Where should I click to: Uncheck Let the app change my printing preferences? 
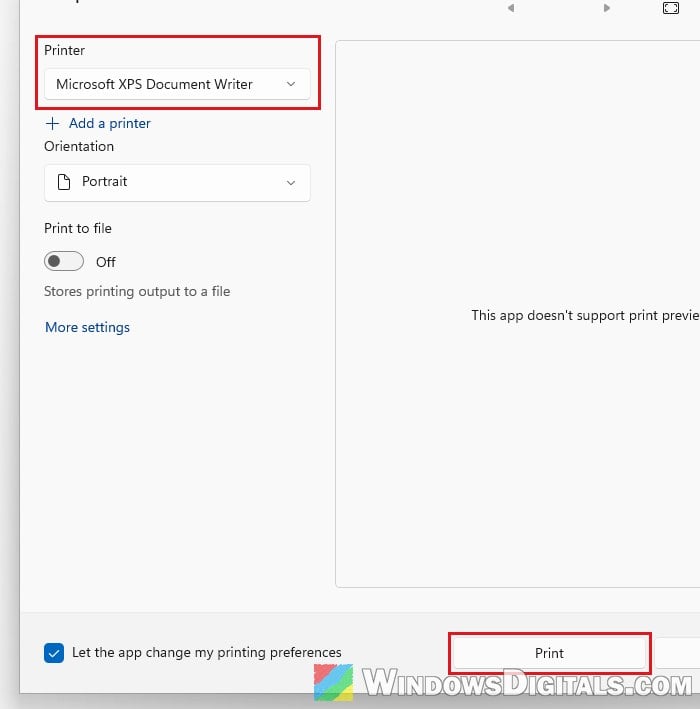(x=54, y=653)
